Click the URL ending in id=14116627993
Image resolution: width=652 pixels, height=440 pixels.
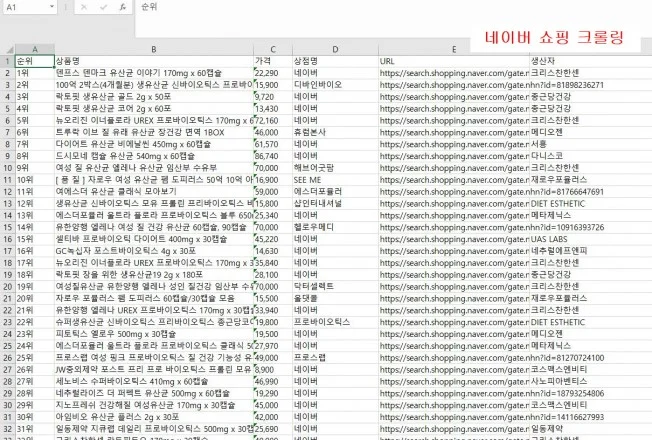coord(491,417)
